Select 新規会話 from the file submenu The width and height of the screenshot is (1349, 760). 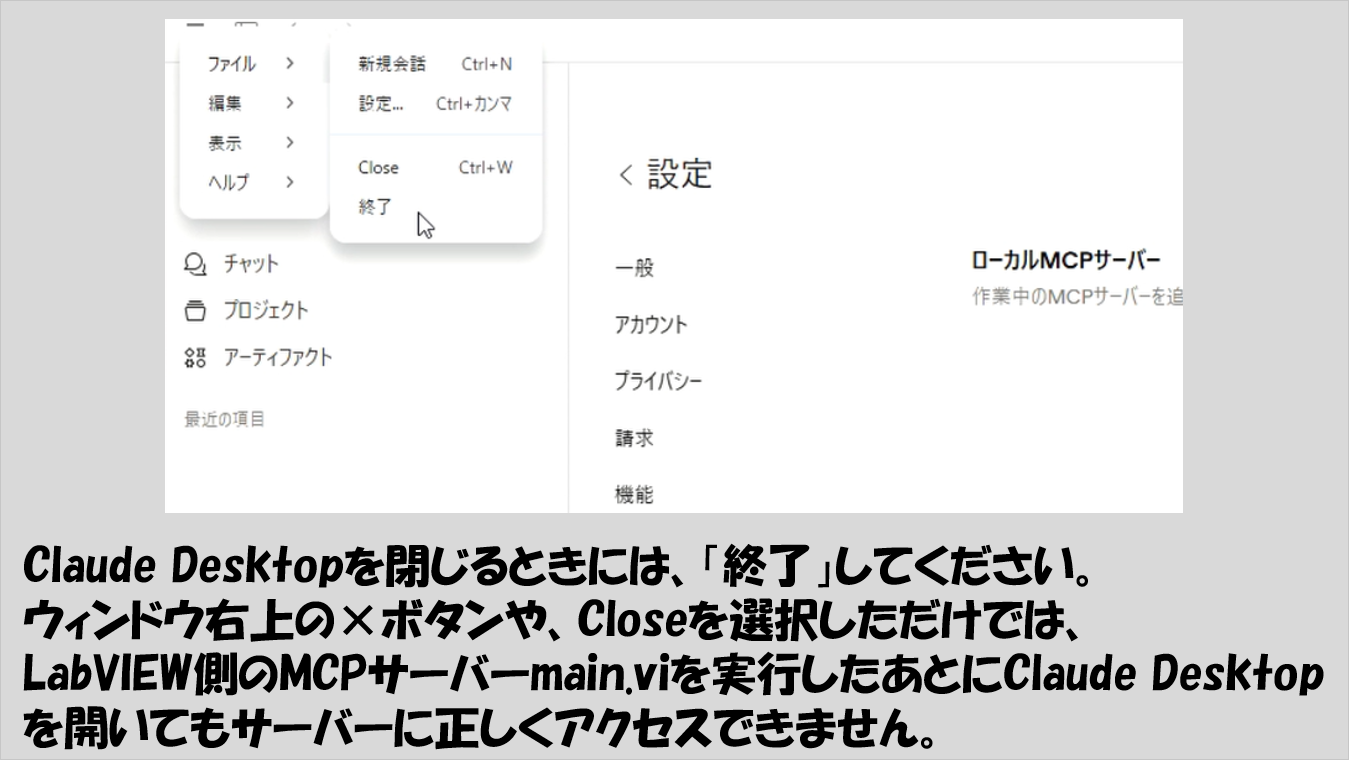[x=392, y=64]
